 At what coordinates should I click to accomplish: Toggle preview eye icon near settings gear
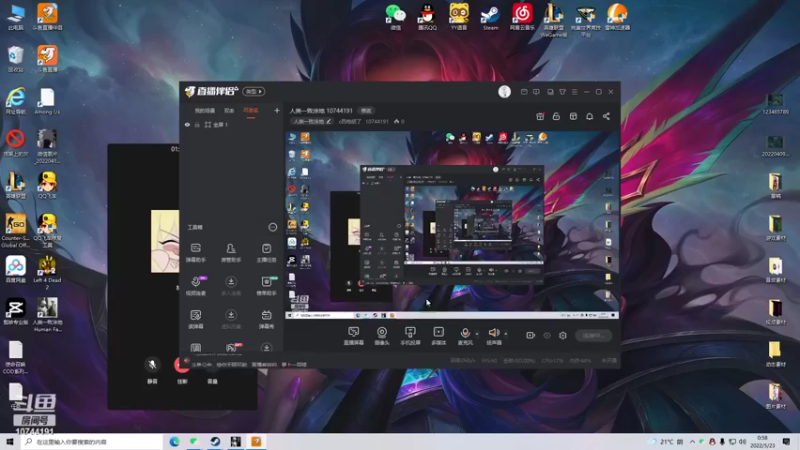coord(547,335)
